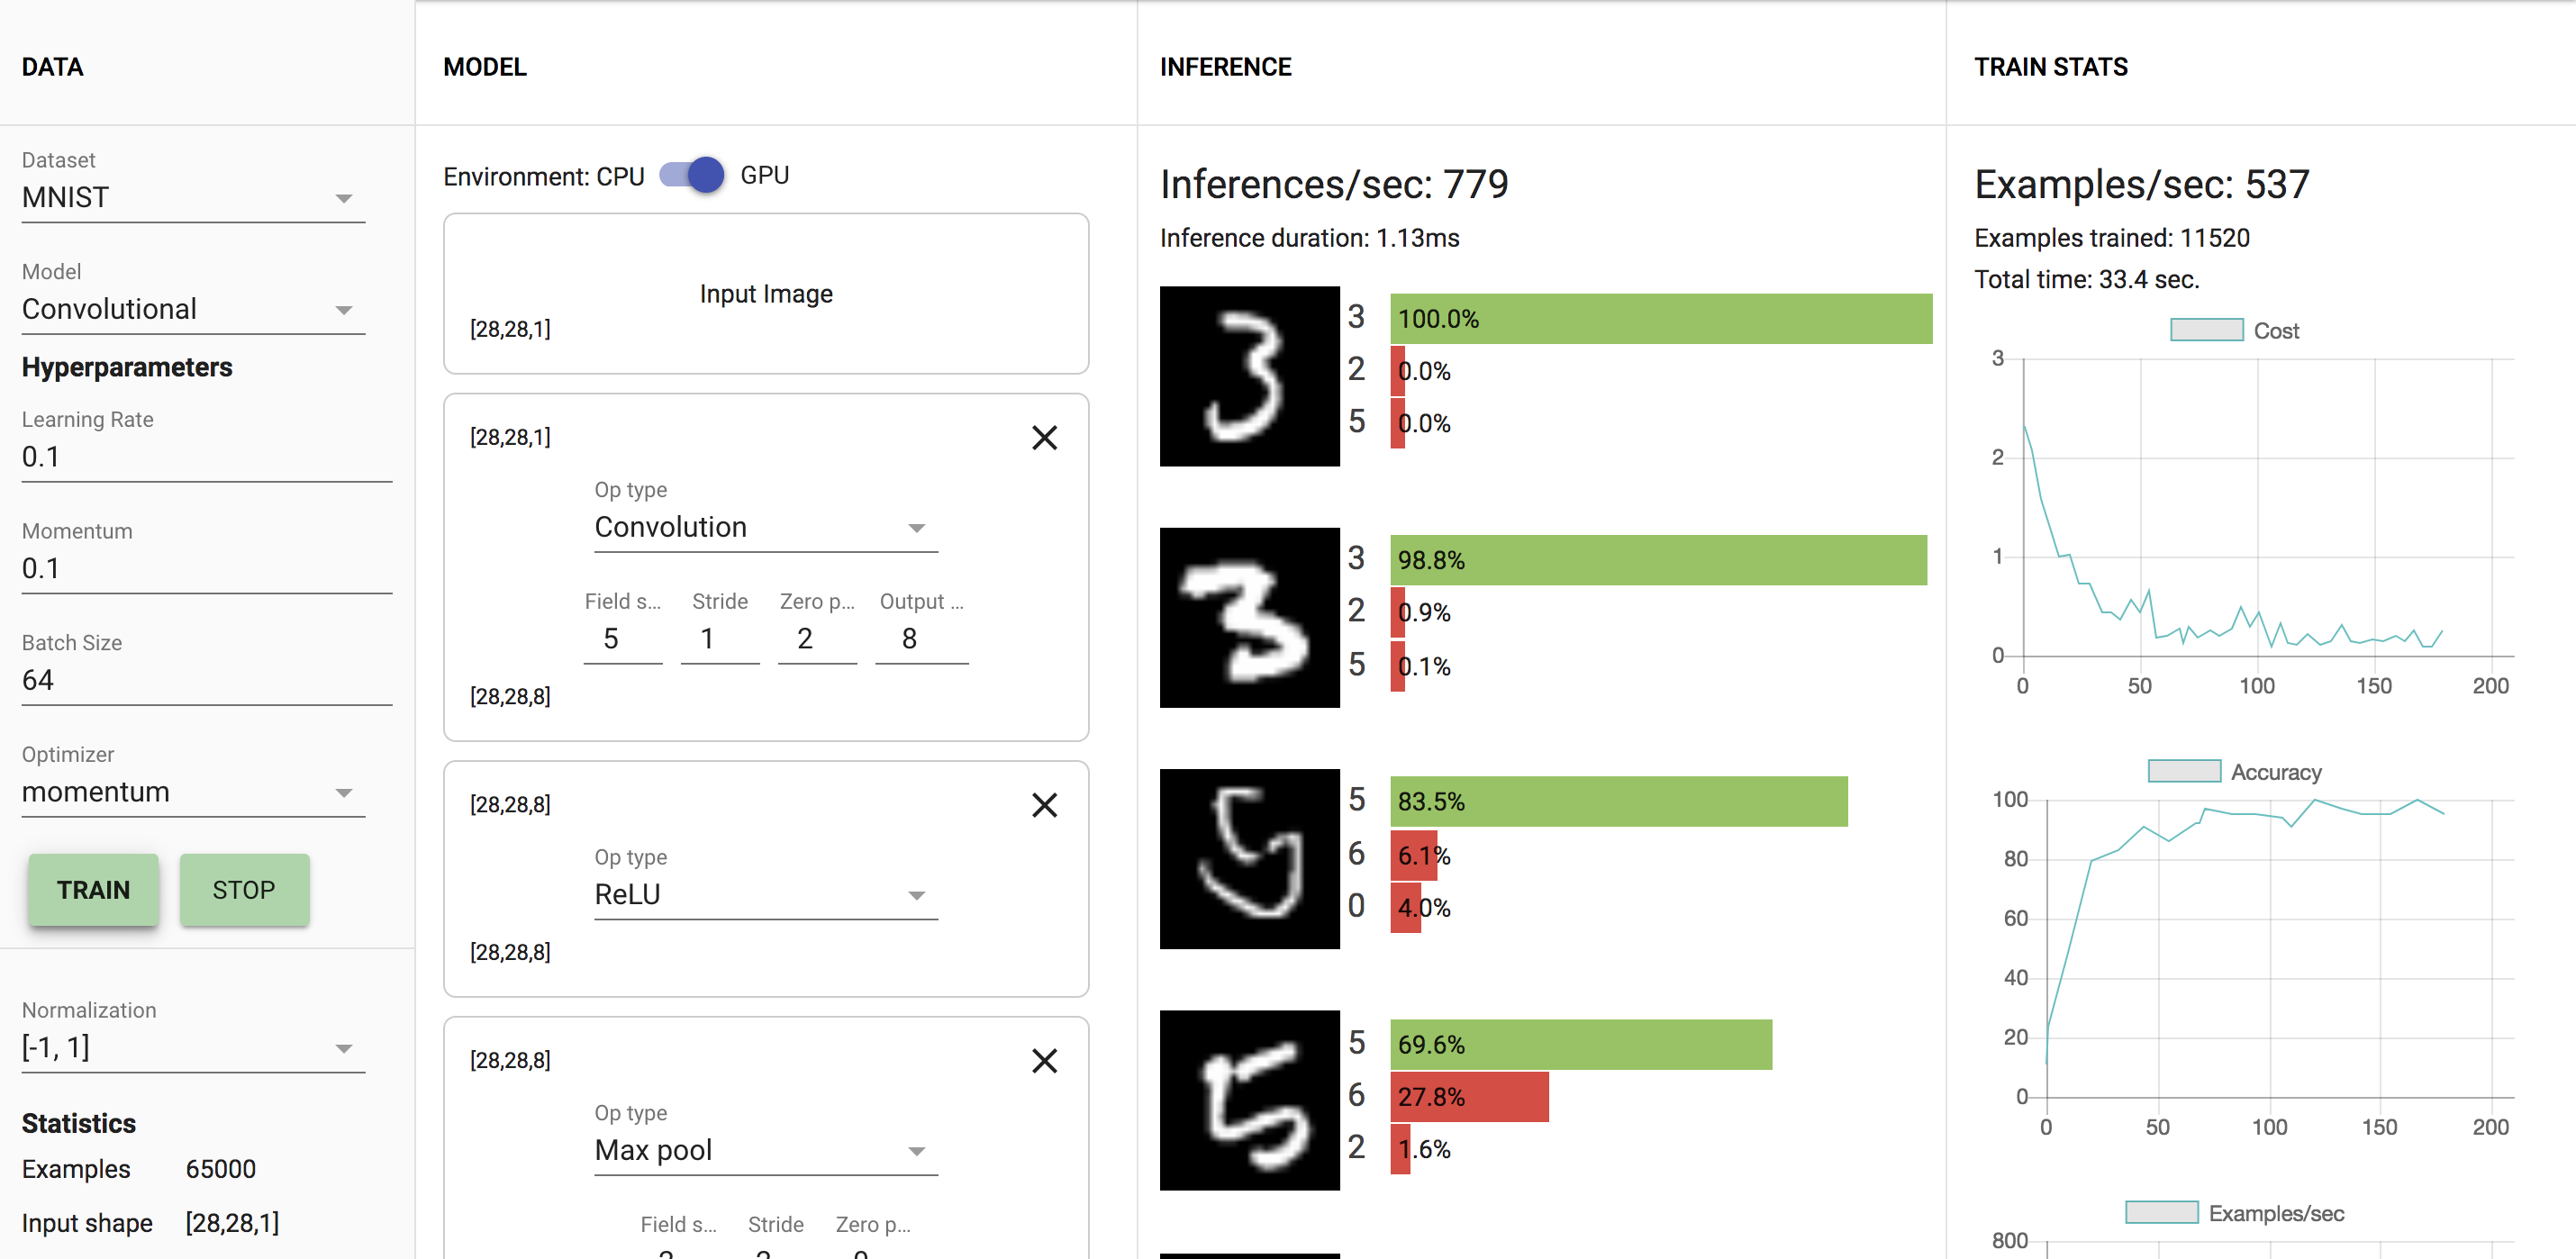
Task: Open the Normalization dropdown arrow
Action: (x=344, y=1048)
